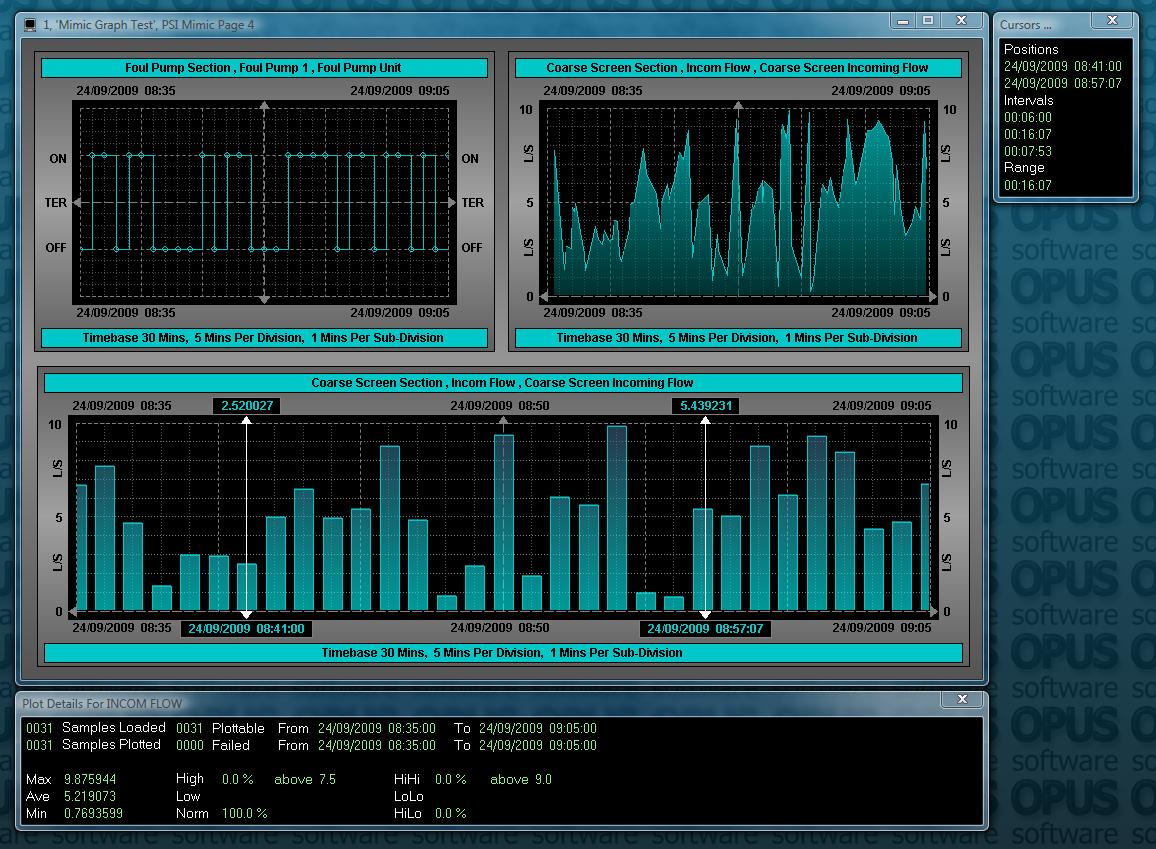
Task: Click the 5.439231 cursor value label
Action: pyautogui.click(x=706, y=405)
